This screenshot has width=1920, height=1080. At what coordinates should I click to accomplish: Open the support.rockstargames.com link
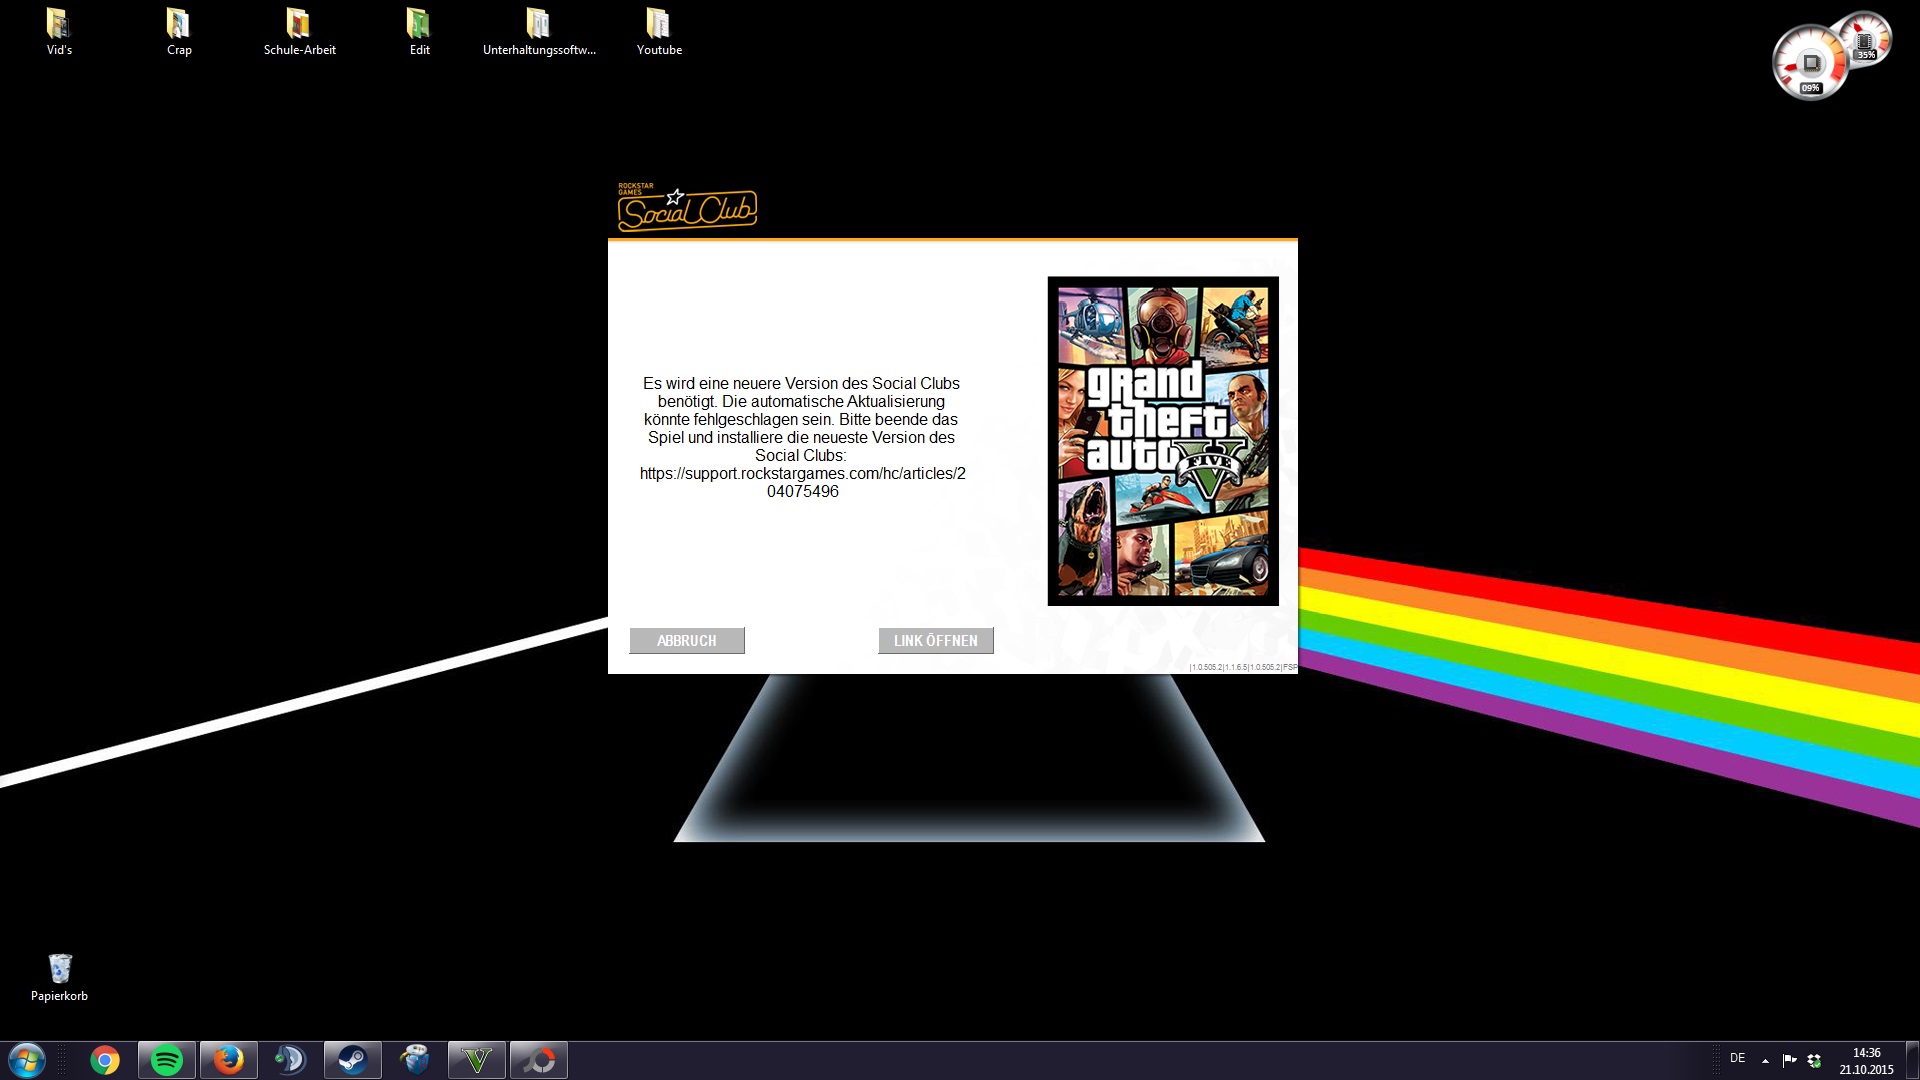(x=935, y=640)
